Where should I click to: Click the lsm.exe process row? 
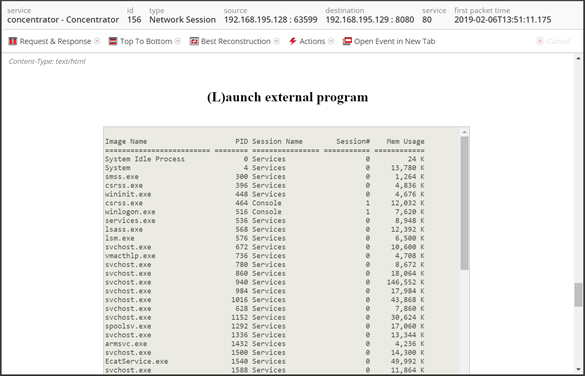pos(265,238)
